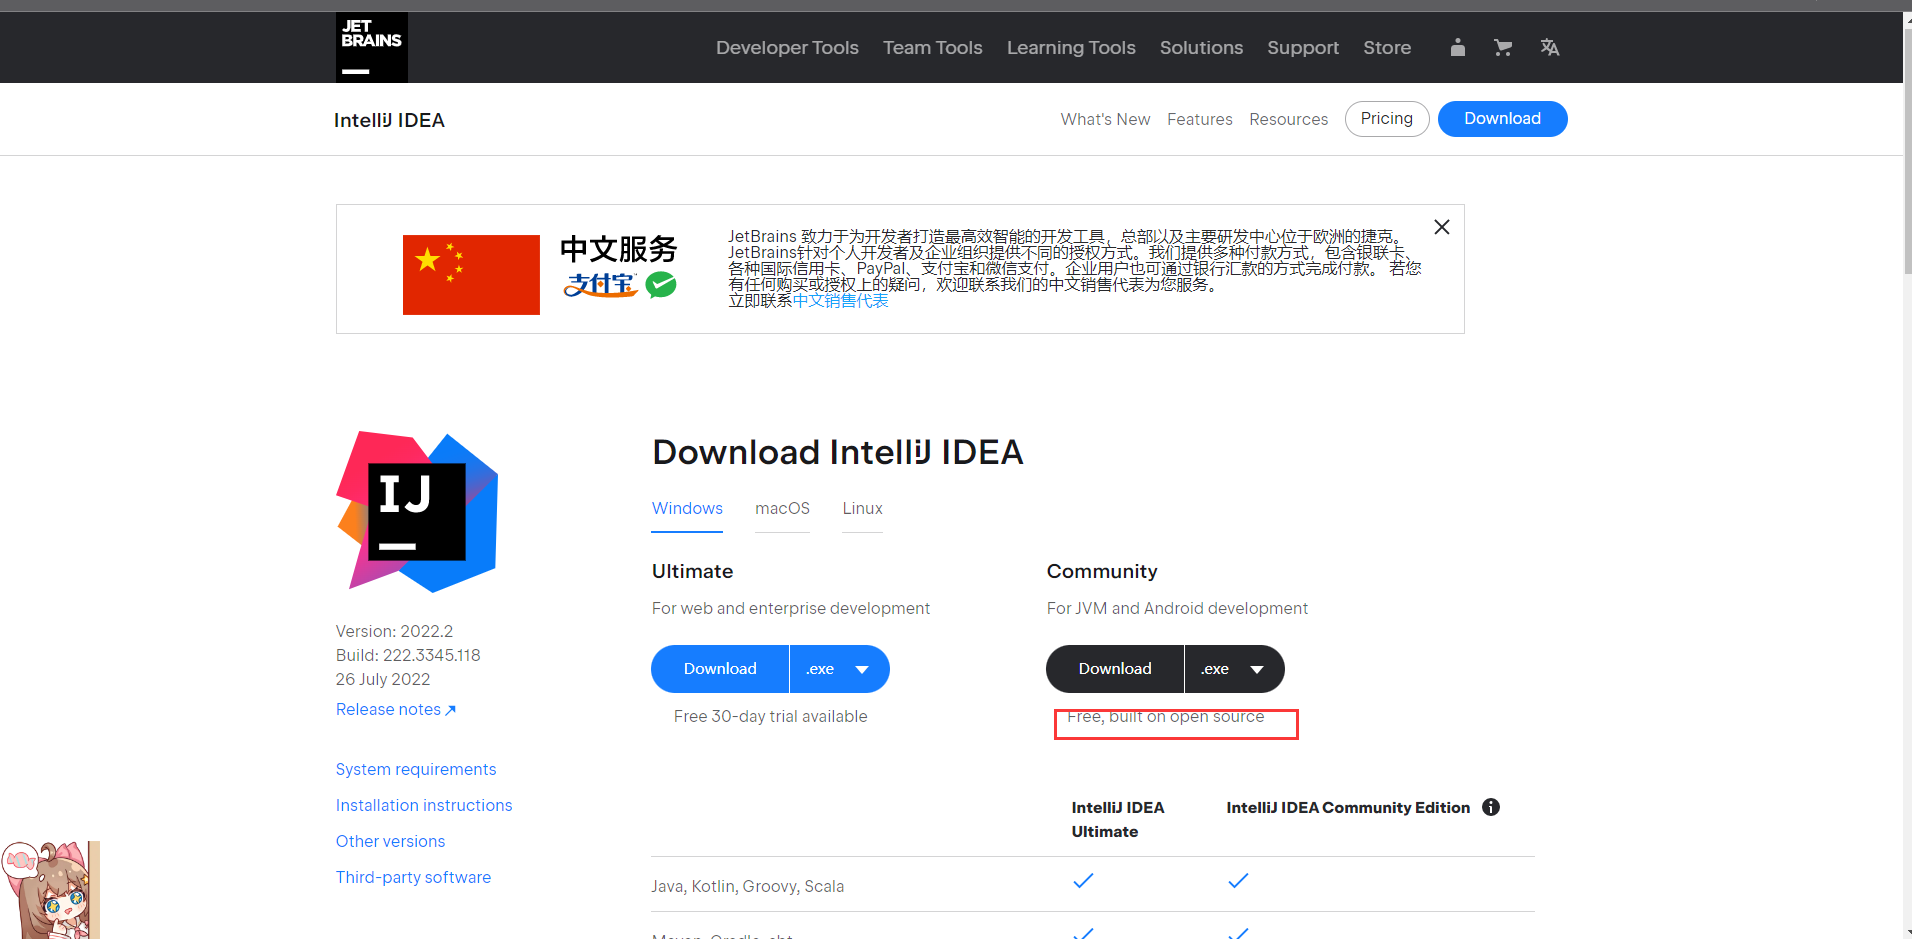The image size is (1912, 939).
Task: Download the Ultimate edition
Action: click(720, 669)
